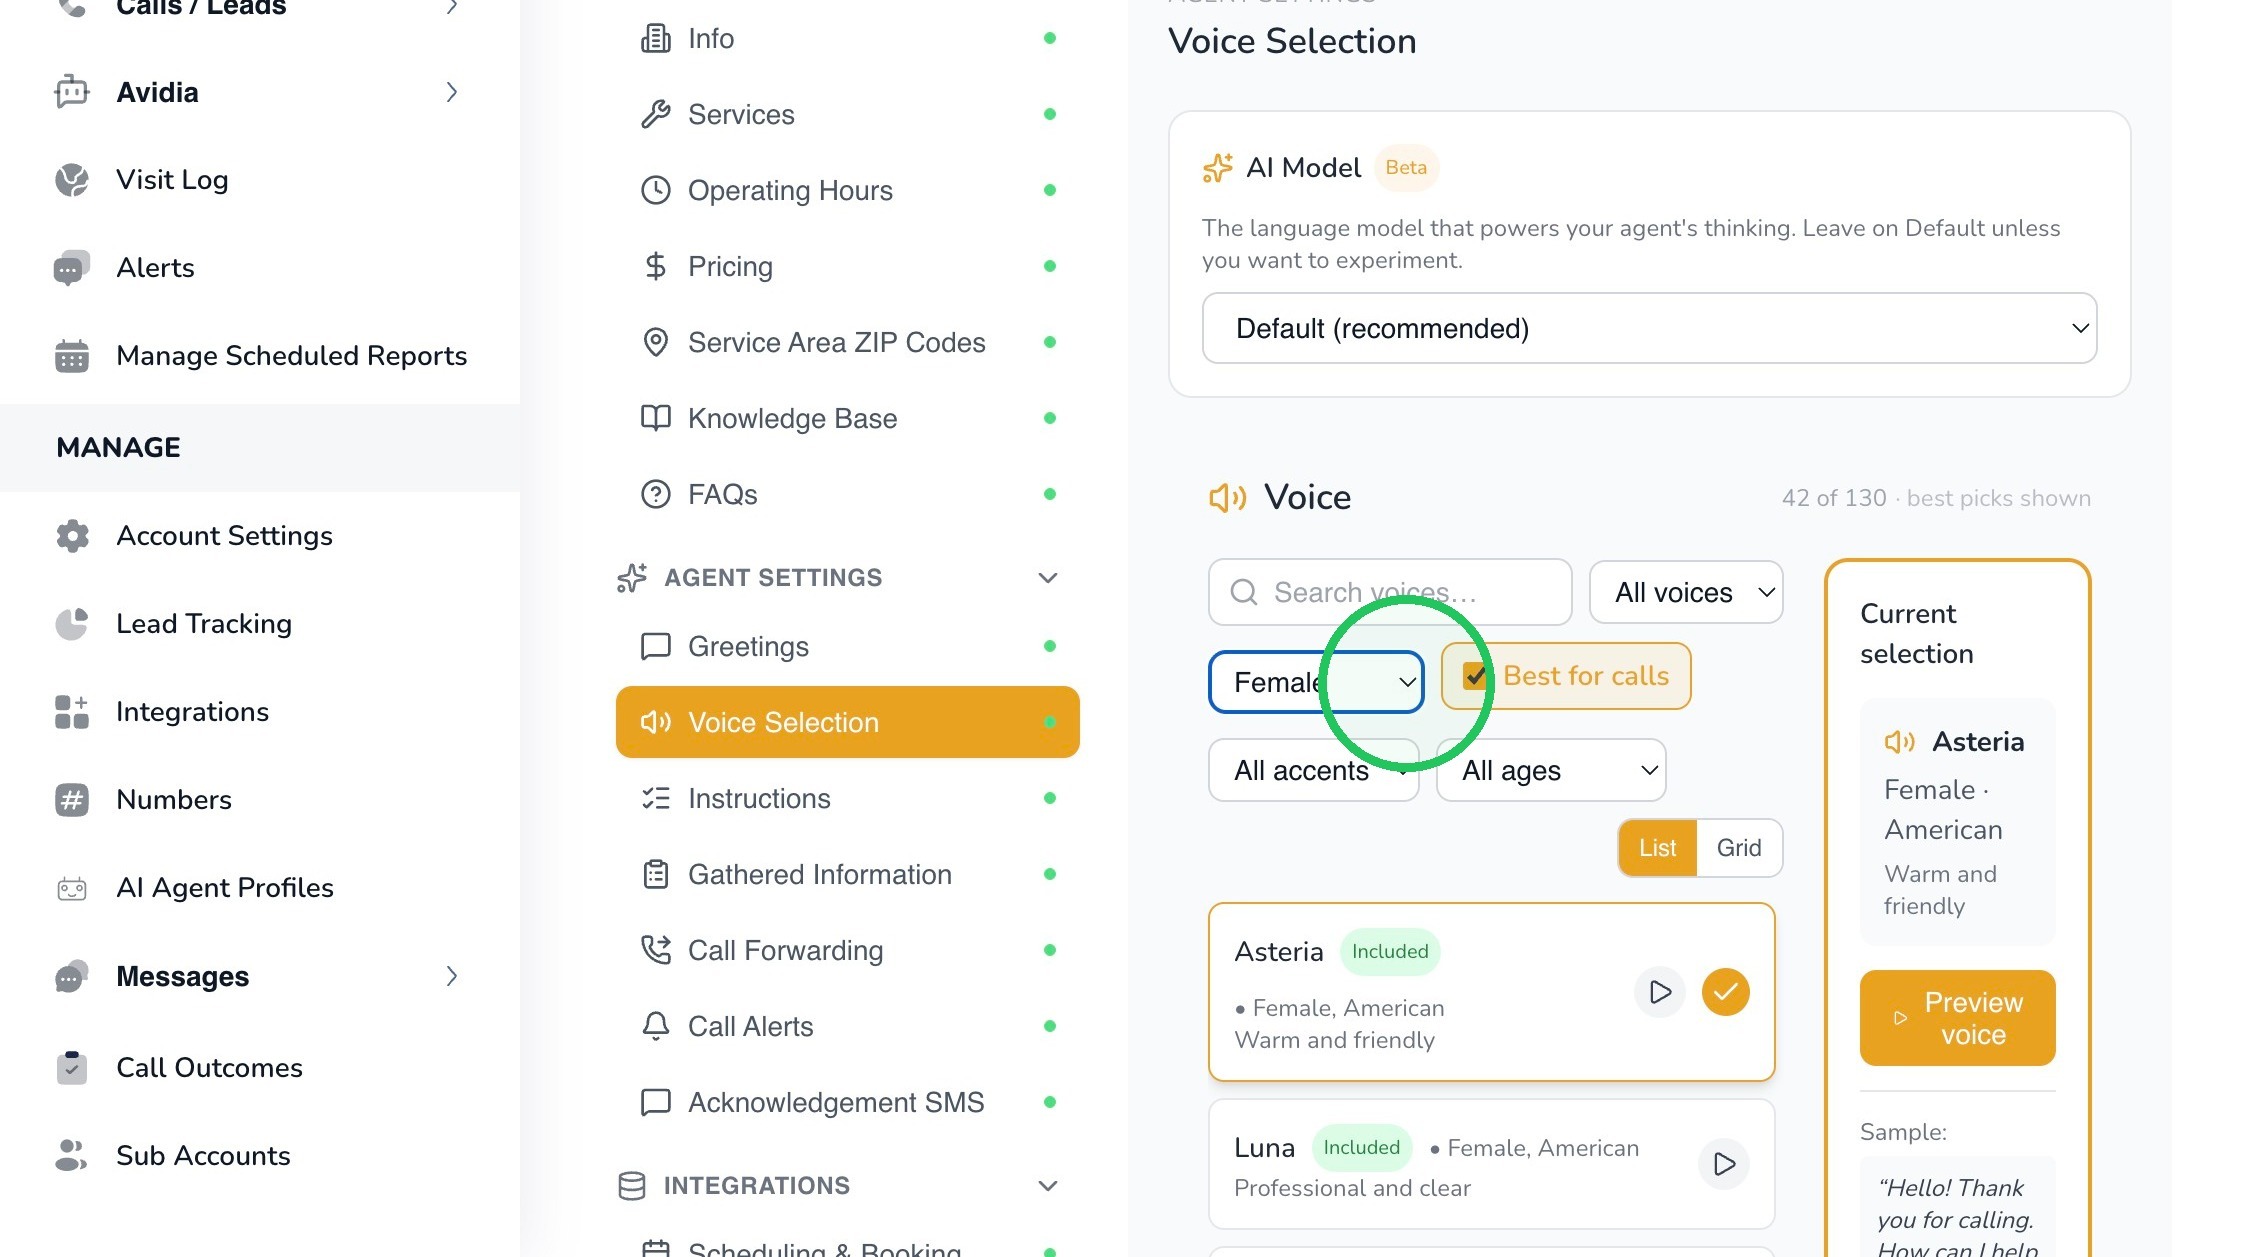The width and height of the screenshot is (2252, 1257).
Task: Uncheck the Best for calls checkbox
Action: coord(1475,676)
